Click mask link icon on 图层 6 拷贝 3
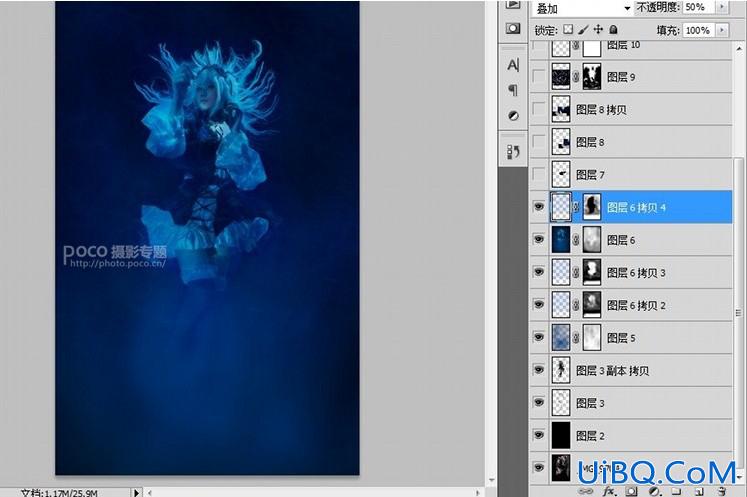This screenshot has height=497, width=747. [x=576, y=273]
